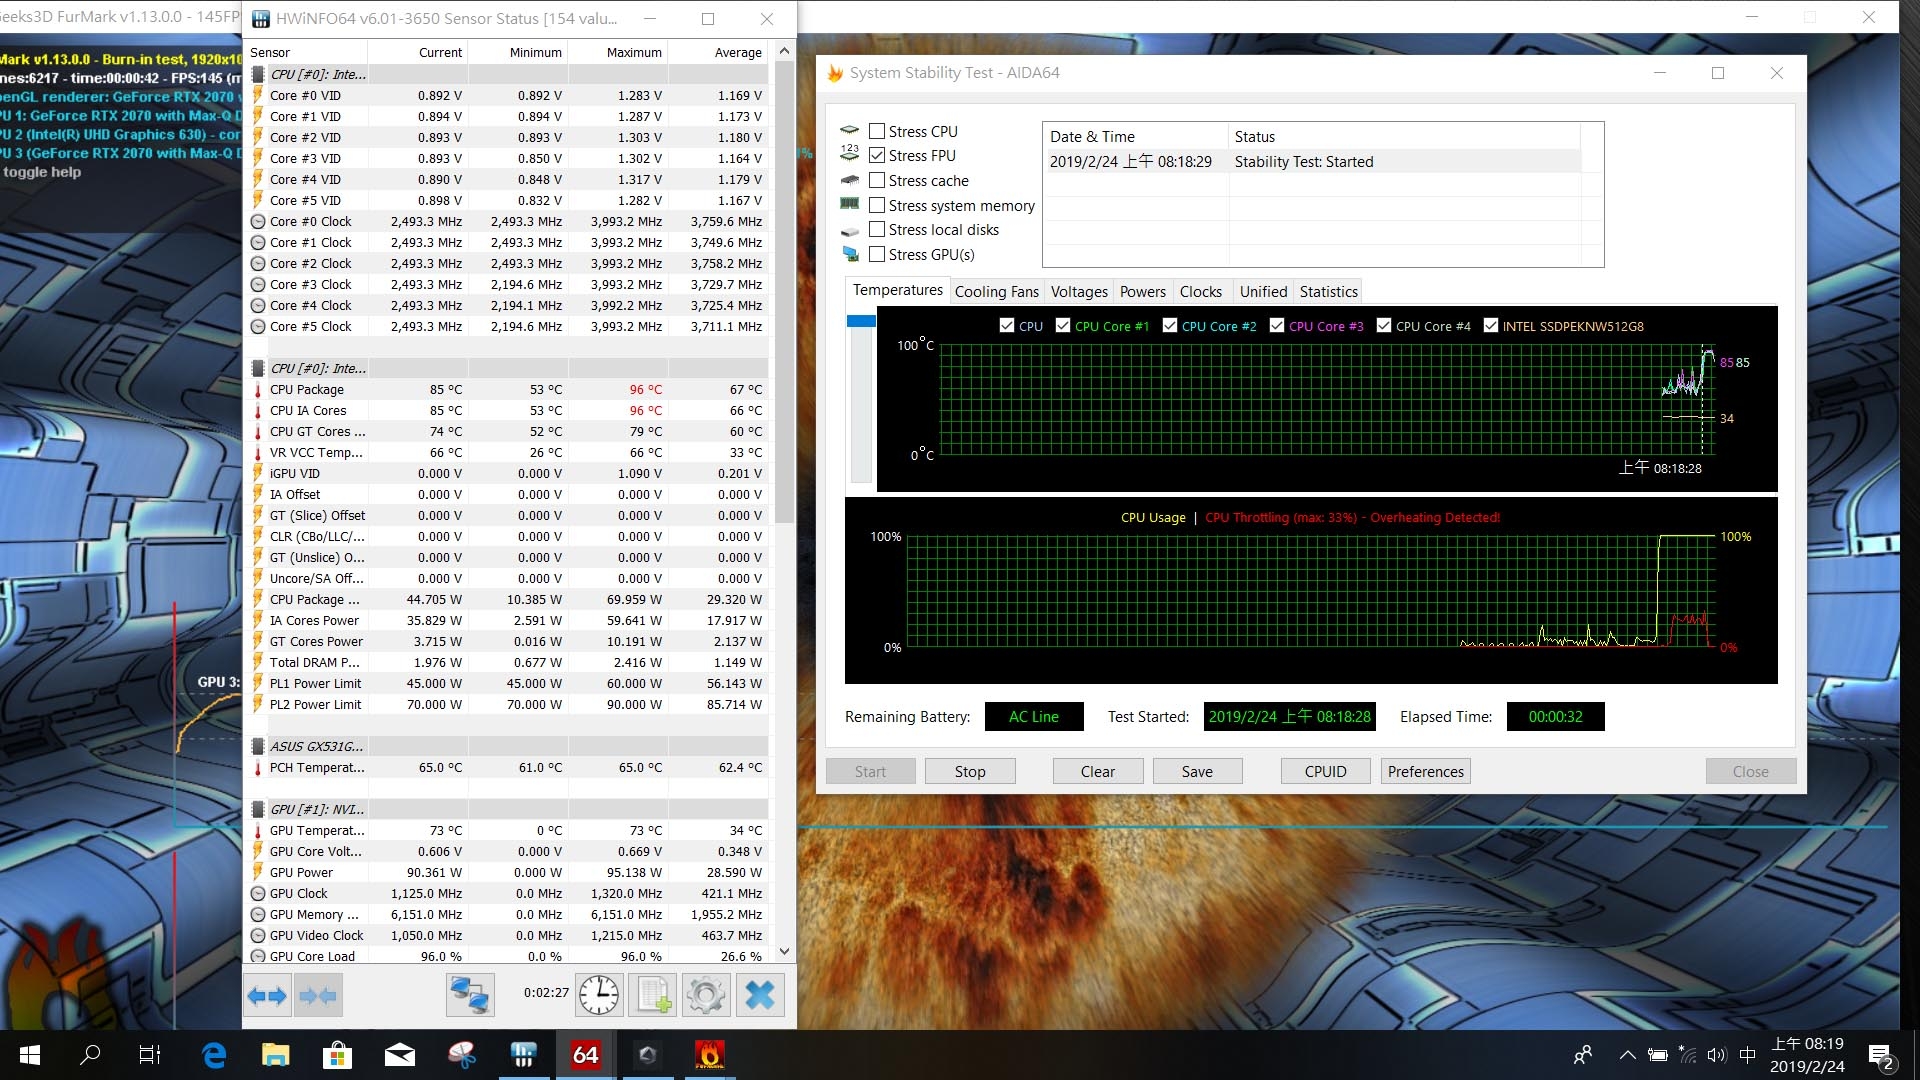Screen dimensions: 1920x1080
Task: Open AIDA64 Preferences button
Action: coord(1425,771)
